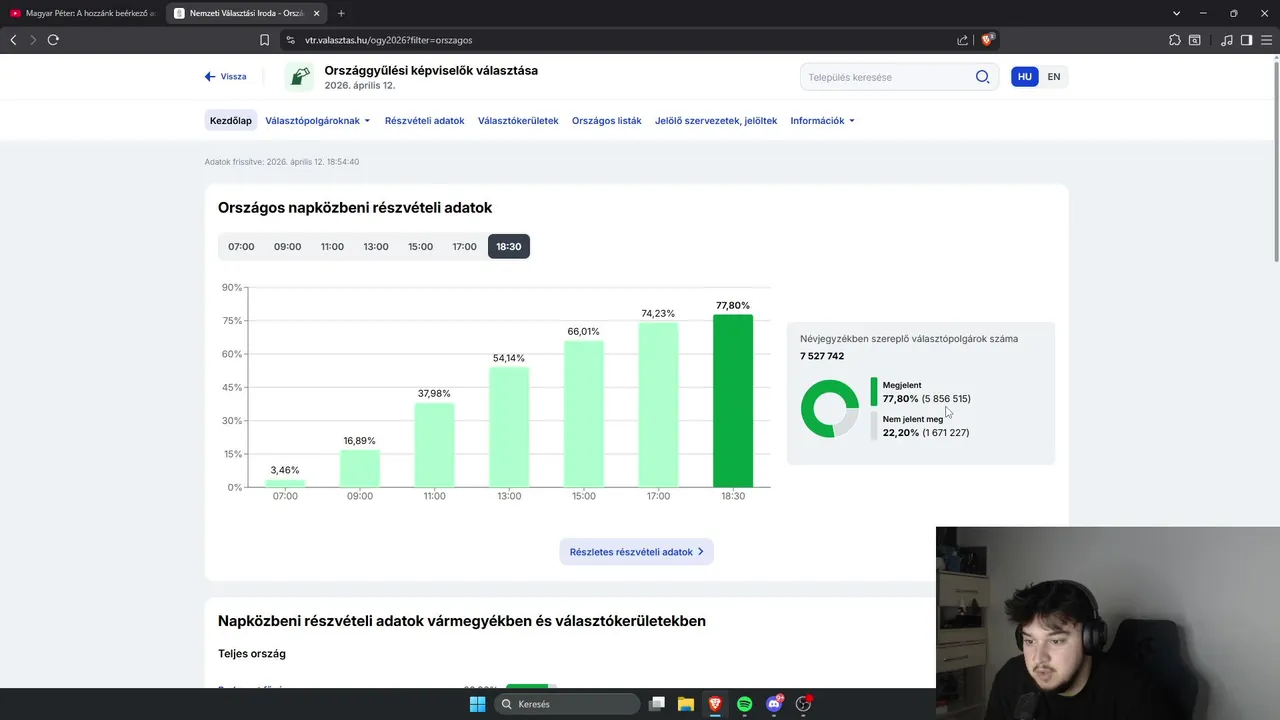
Task: Open Részletes részvételi adatok button
Action: point(637,552)
